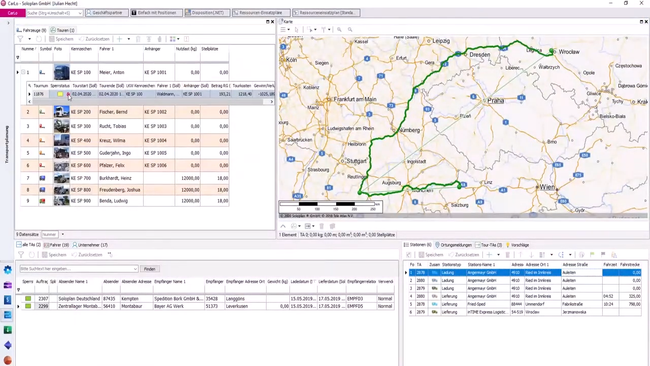The width and height of the screenshot is (650, 366).
Task: Click Zurücksetzen in the Fahrzeuge toolbar
Action: [94, 39]
